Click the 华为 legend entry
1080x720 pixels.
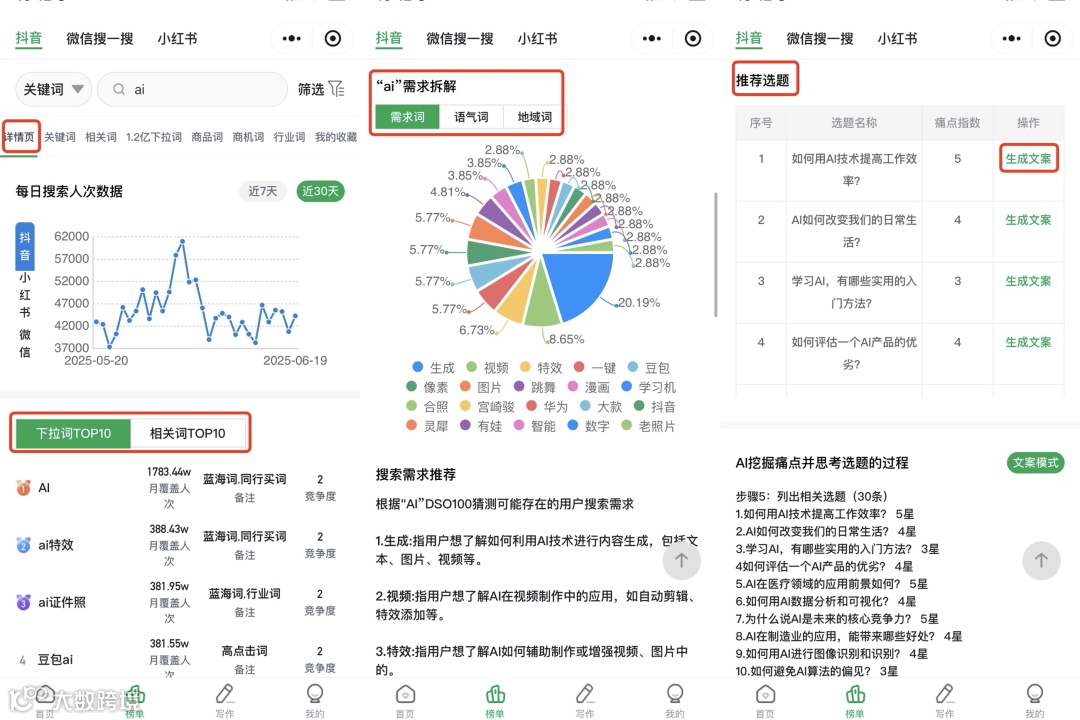click(x=548, y=407)
